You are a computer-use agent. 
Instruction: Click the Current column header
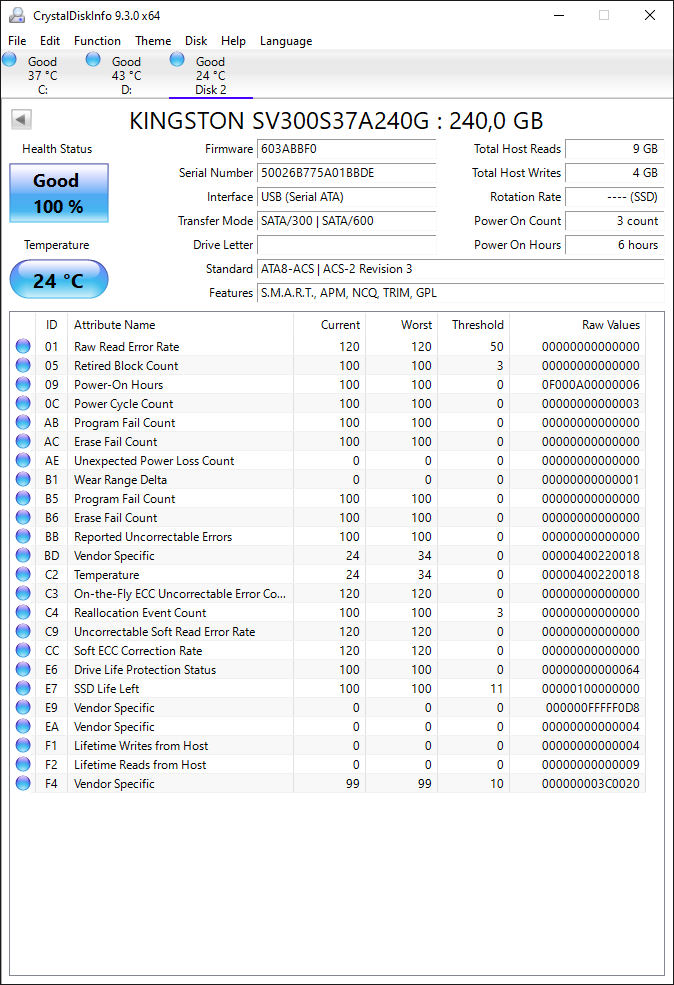pos(329,325)
